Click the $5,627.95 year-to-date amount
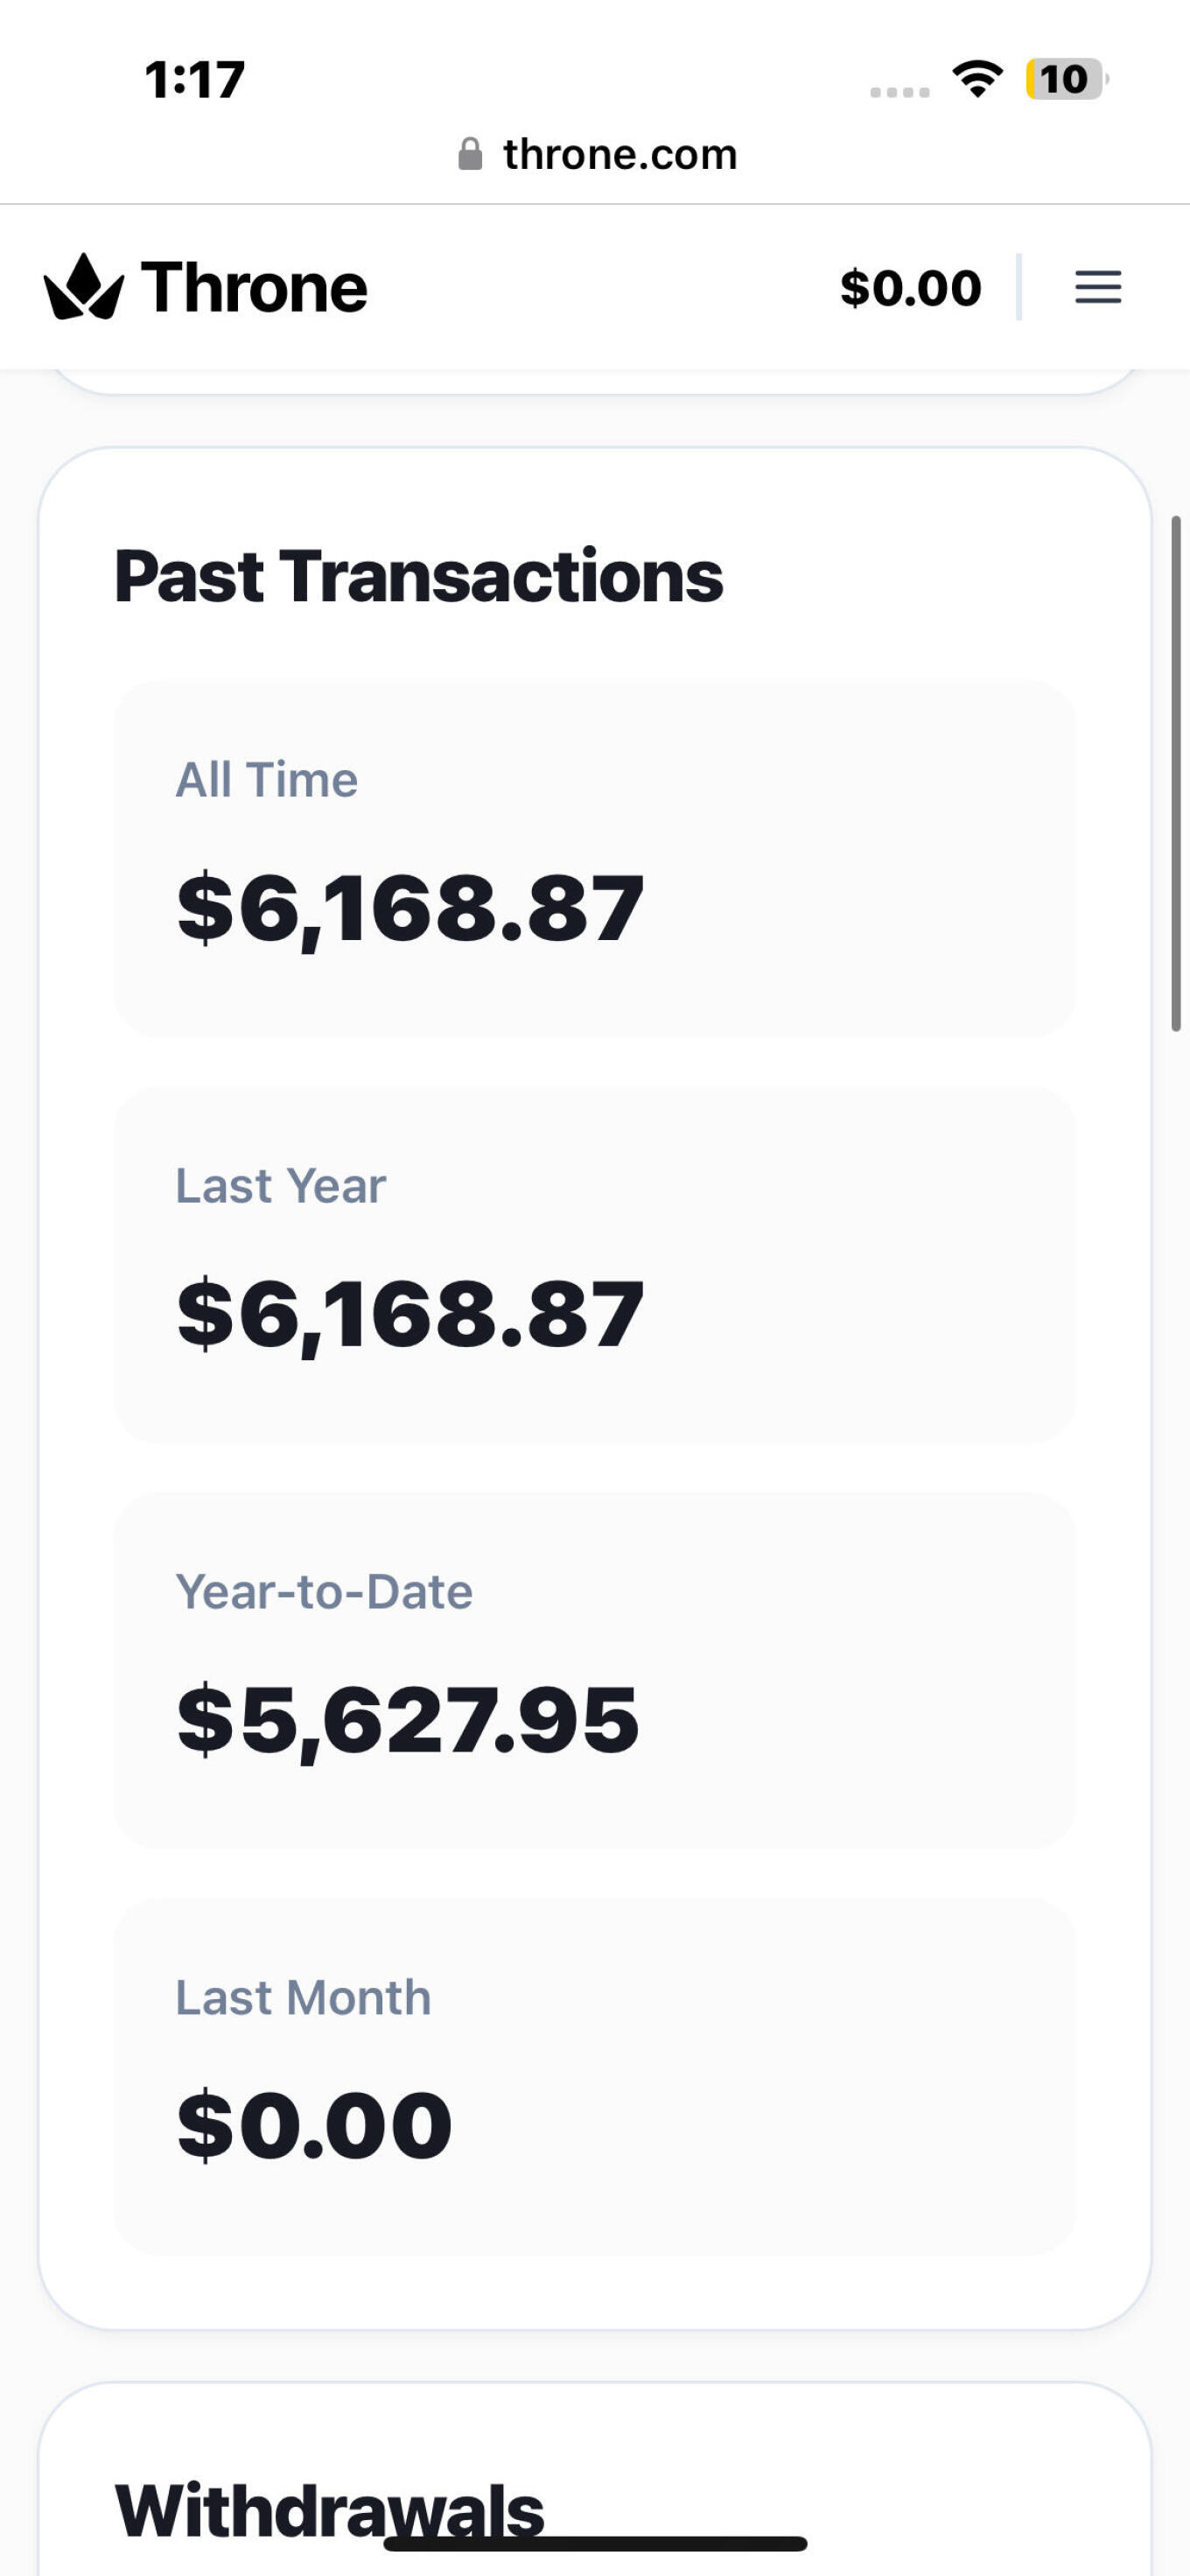The image size is (1190, 2576). [407, 1720]
